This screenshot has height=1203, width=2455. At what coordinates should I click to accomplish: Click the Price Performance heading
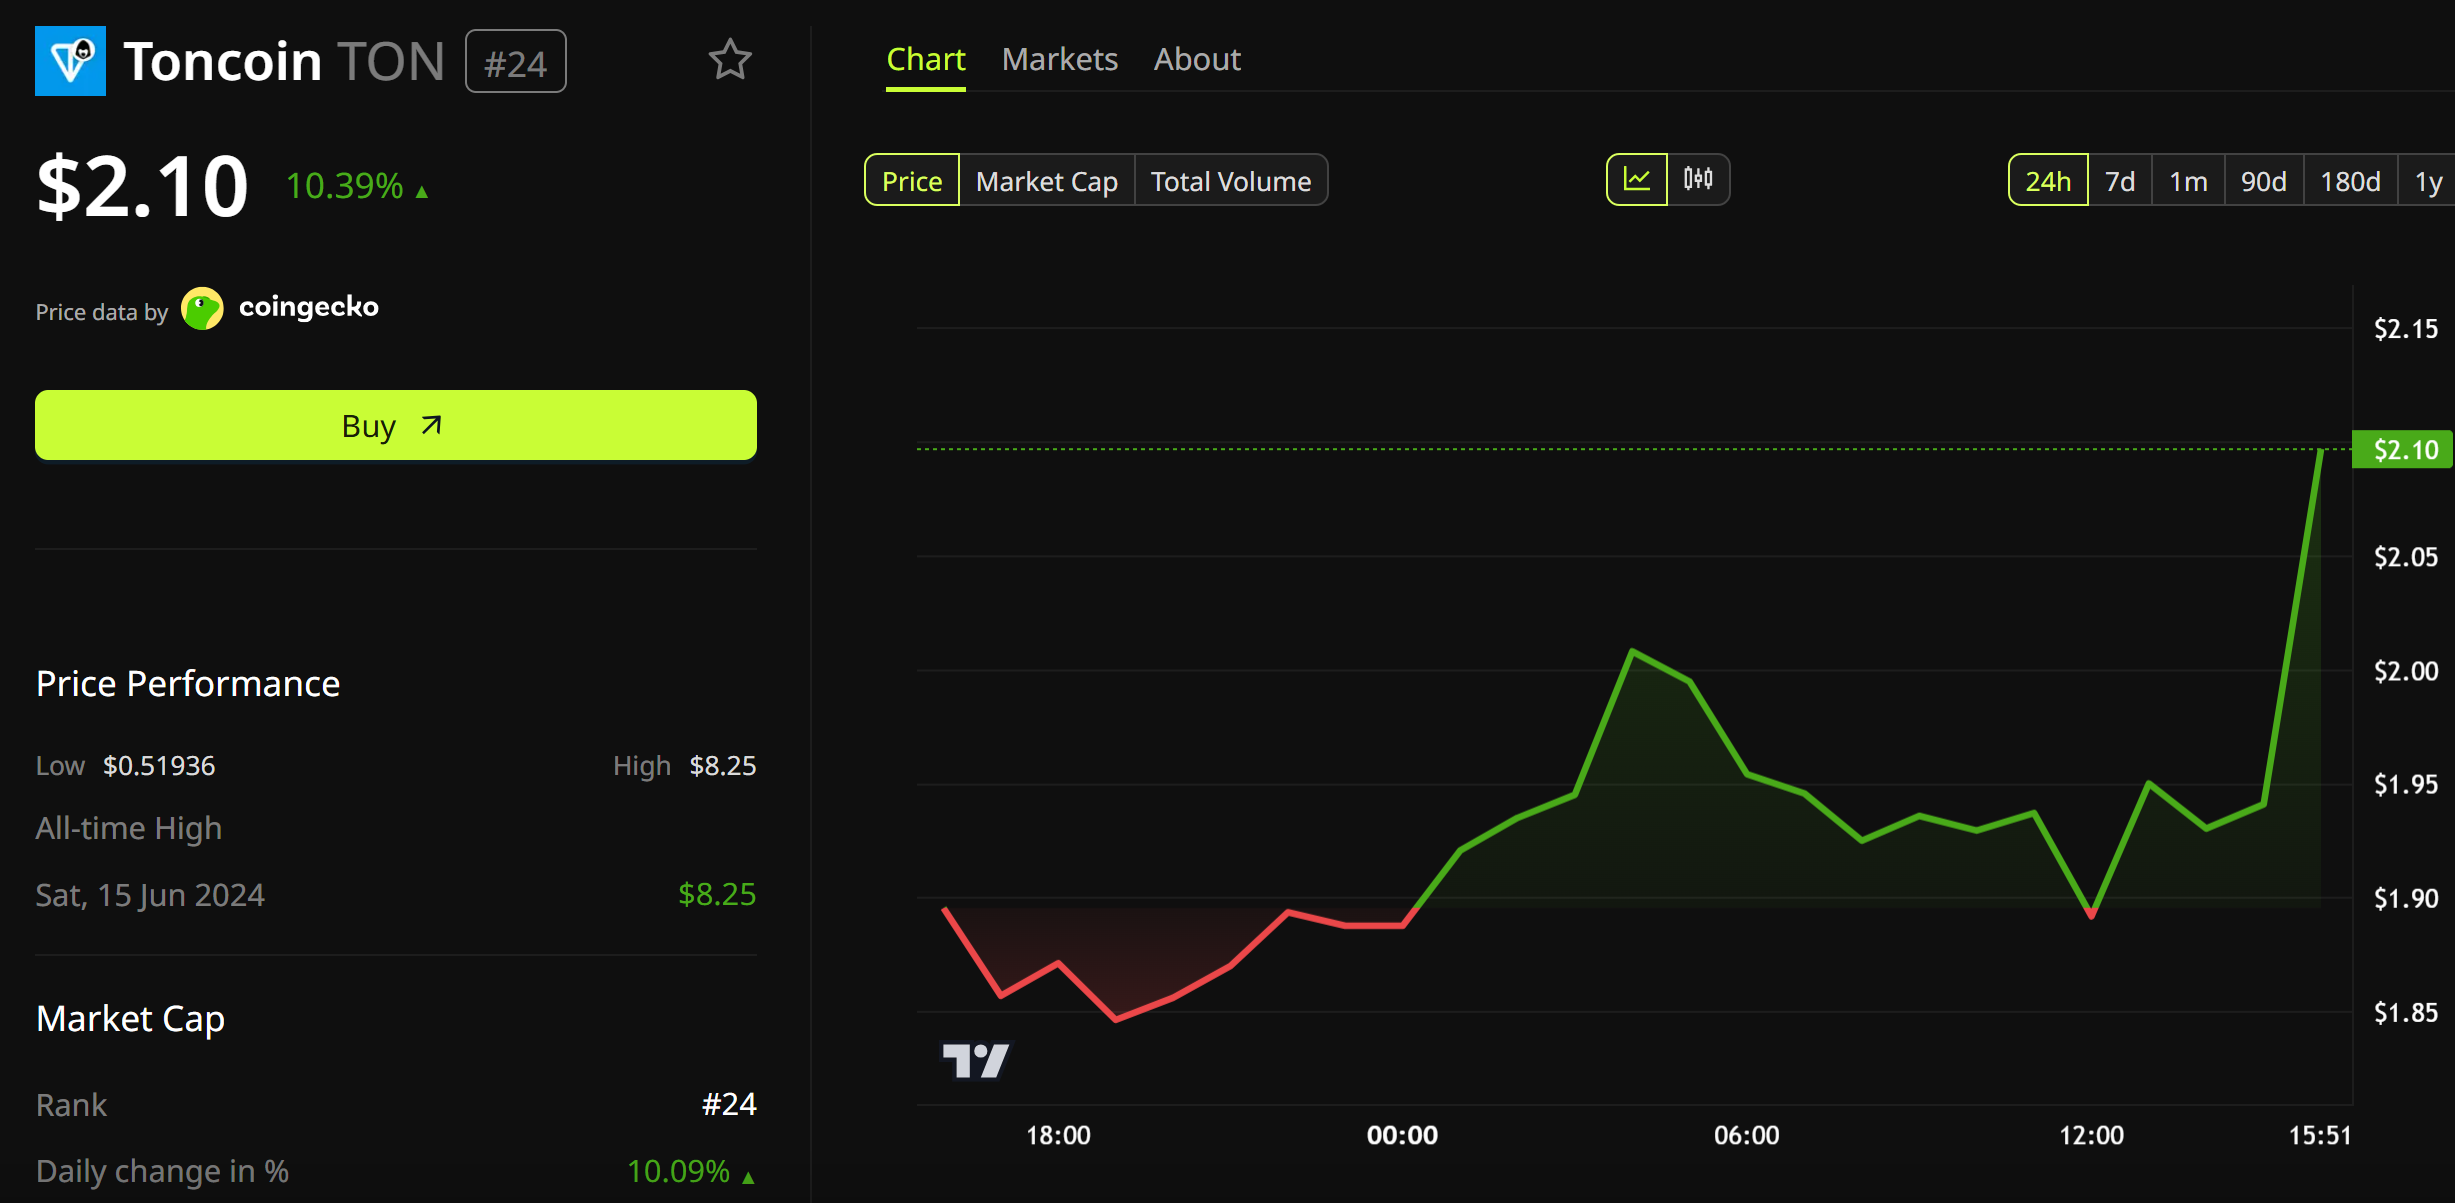[188, 684]
